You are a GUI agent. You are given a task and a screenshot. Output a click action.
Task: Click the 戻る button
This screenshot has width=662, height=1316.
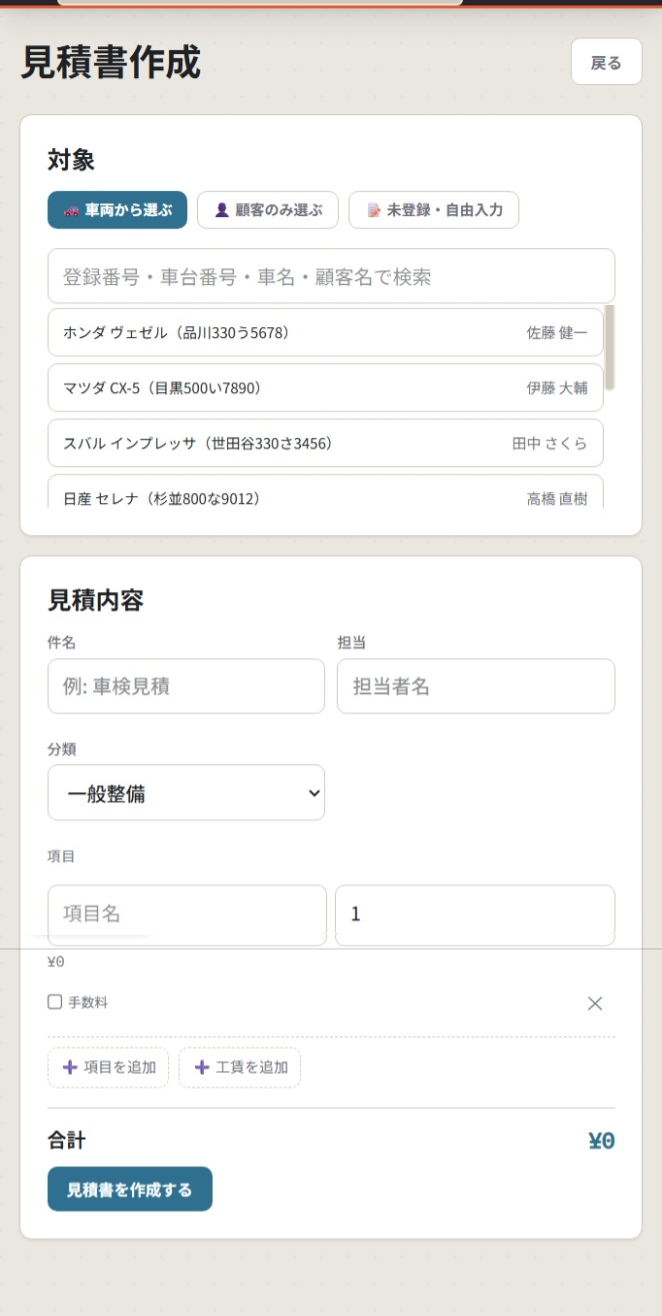pos(606,62)
